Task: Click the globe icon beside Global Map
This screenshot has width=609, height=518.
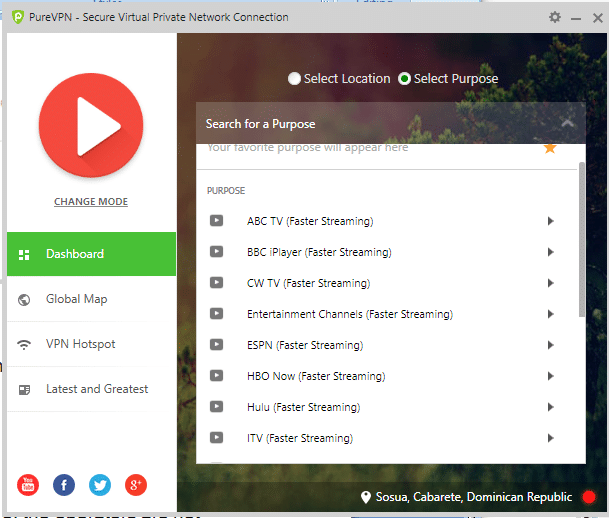Action: click(24, 300)
